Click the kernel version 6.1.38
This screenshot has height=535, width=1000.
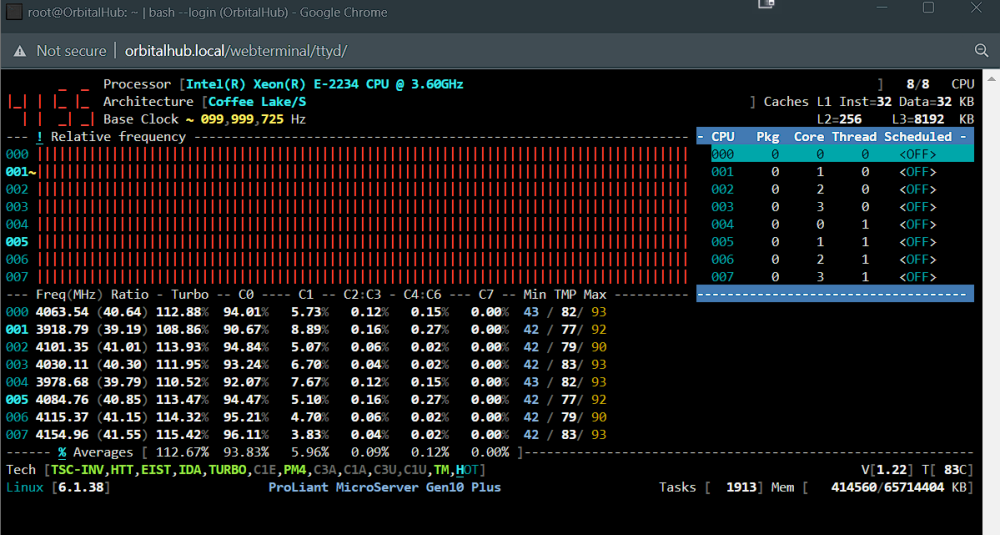(x=81, y=488)
